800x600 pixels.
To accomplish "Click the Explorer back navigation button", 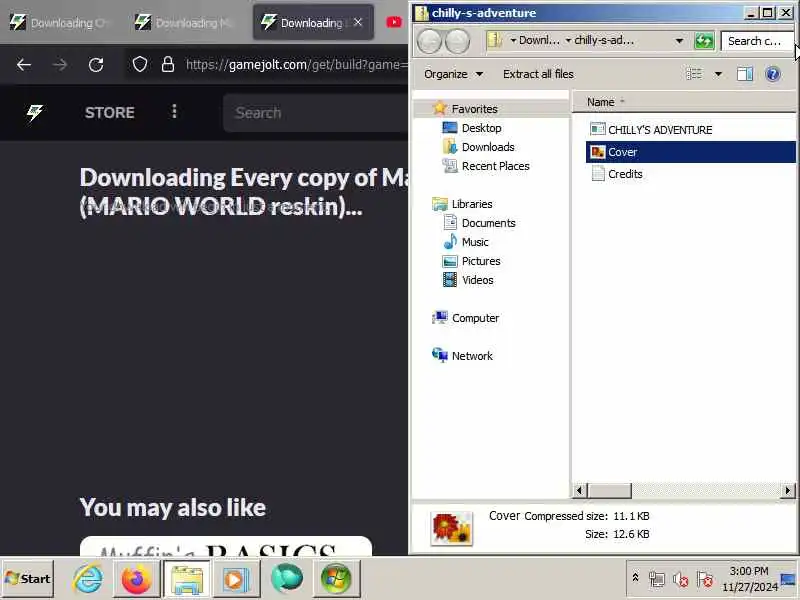I will [x=429, y=41].
